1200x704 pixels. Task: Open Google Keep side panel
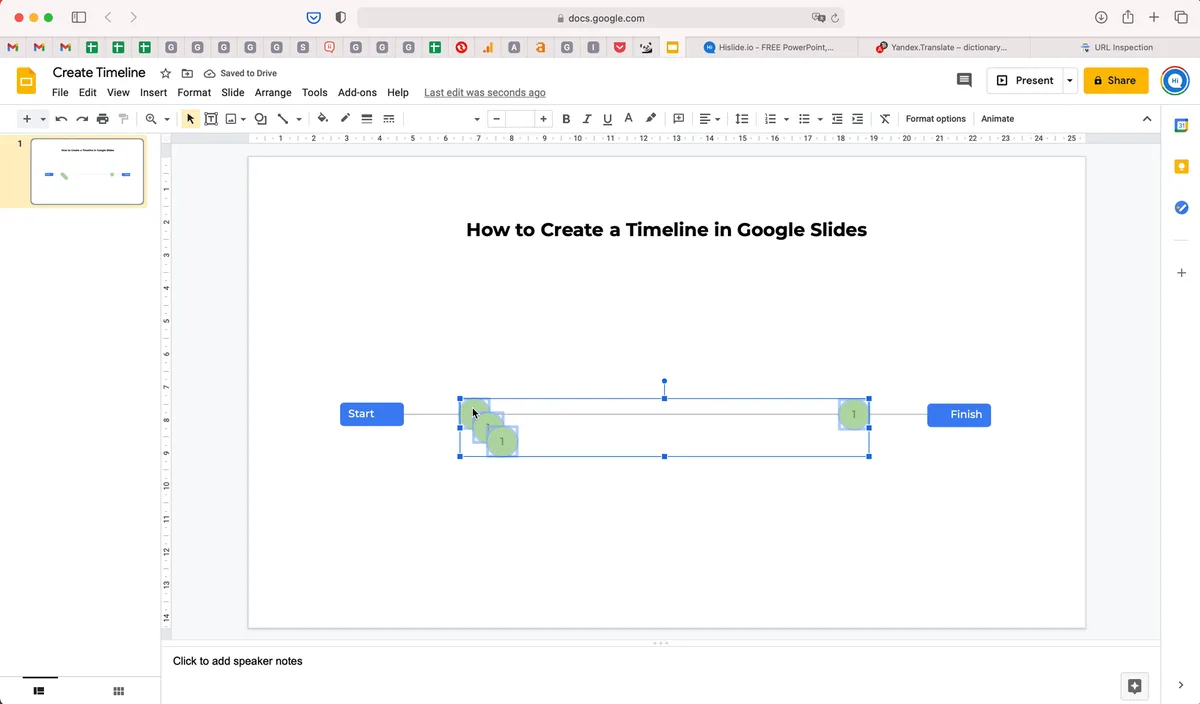[x=1181, y=166]
